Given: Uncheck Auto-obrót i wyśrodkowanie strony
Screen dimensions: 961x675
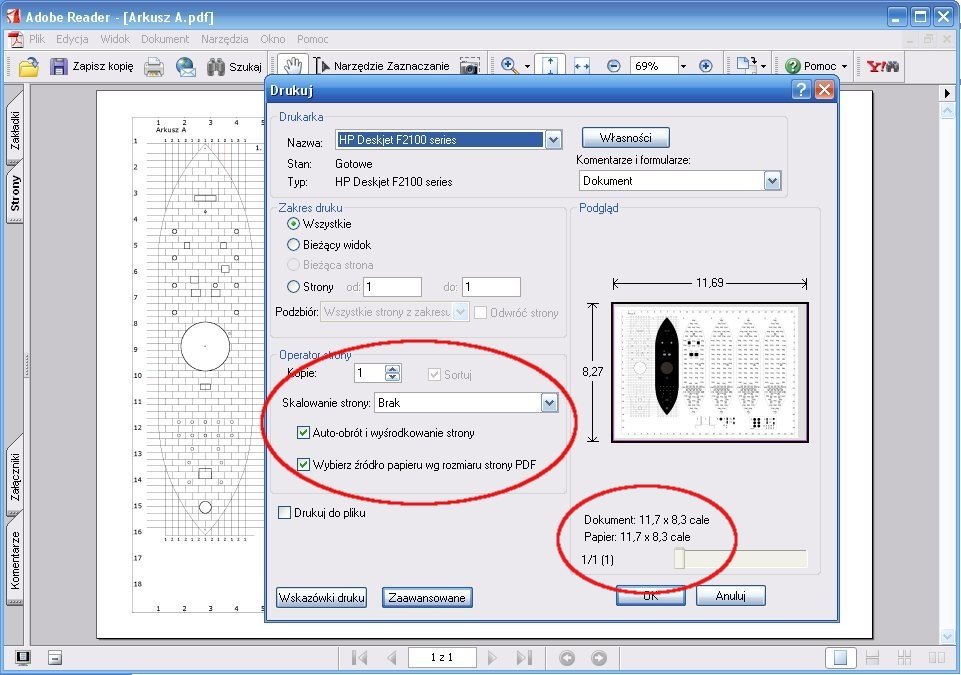Looking at the screenshot, I should click(x=304, y=433).
